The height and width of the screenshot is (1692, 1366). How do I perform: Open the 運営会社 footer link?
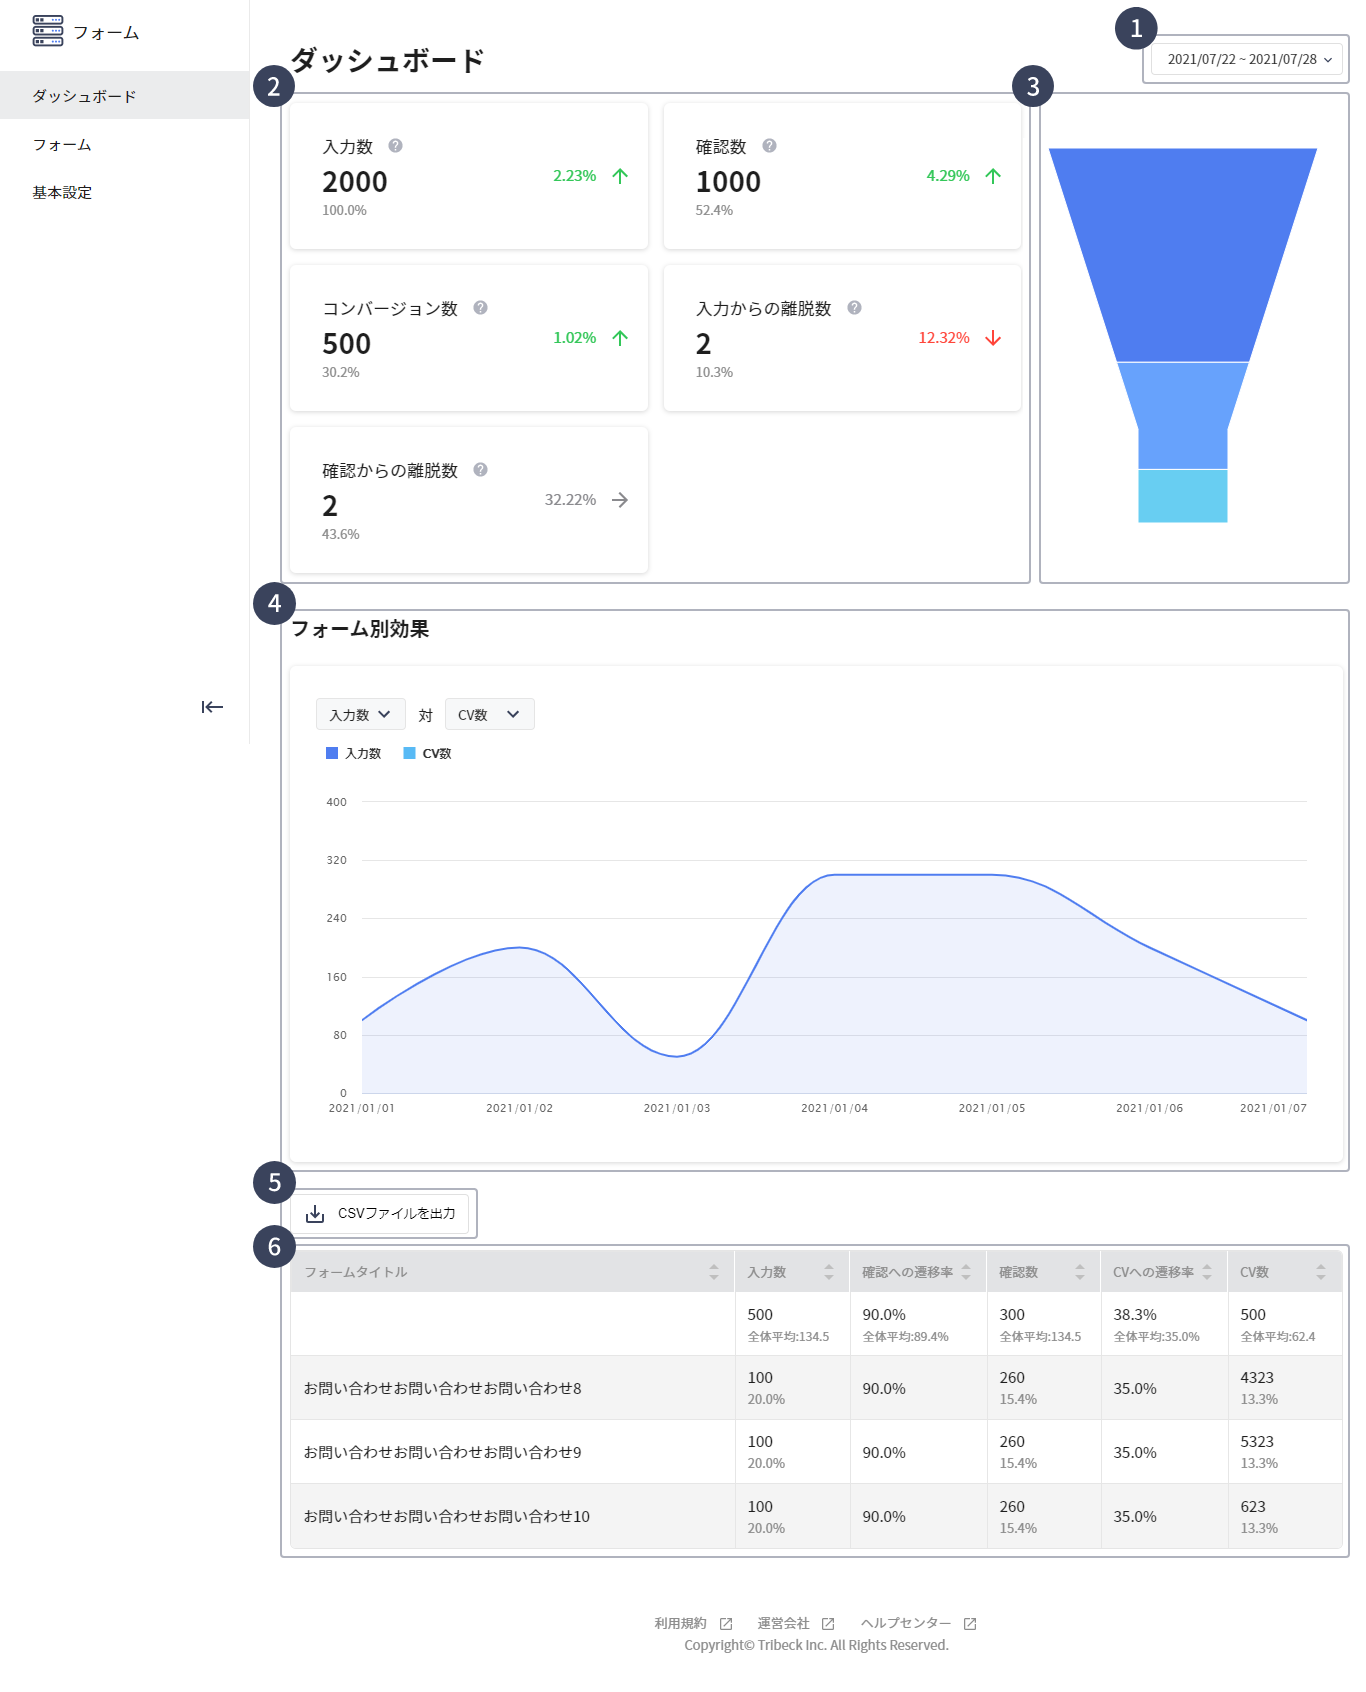point(784,1623)
